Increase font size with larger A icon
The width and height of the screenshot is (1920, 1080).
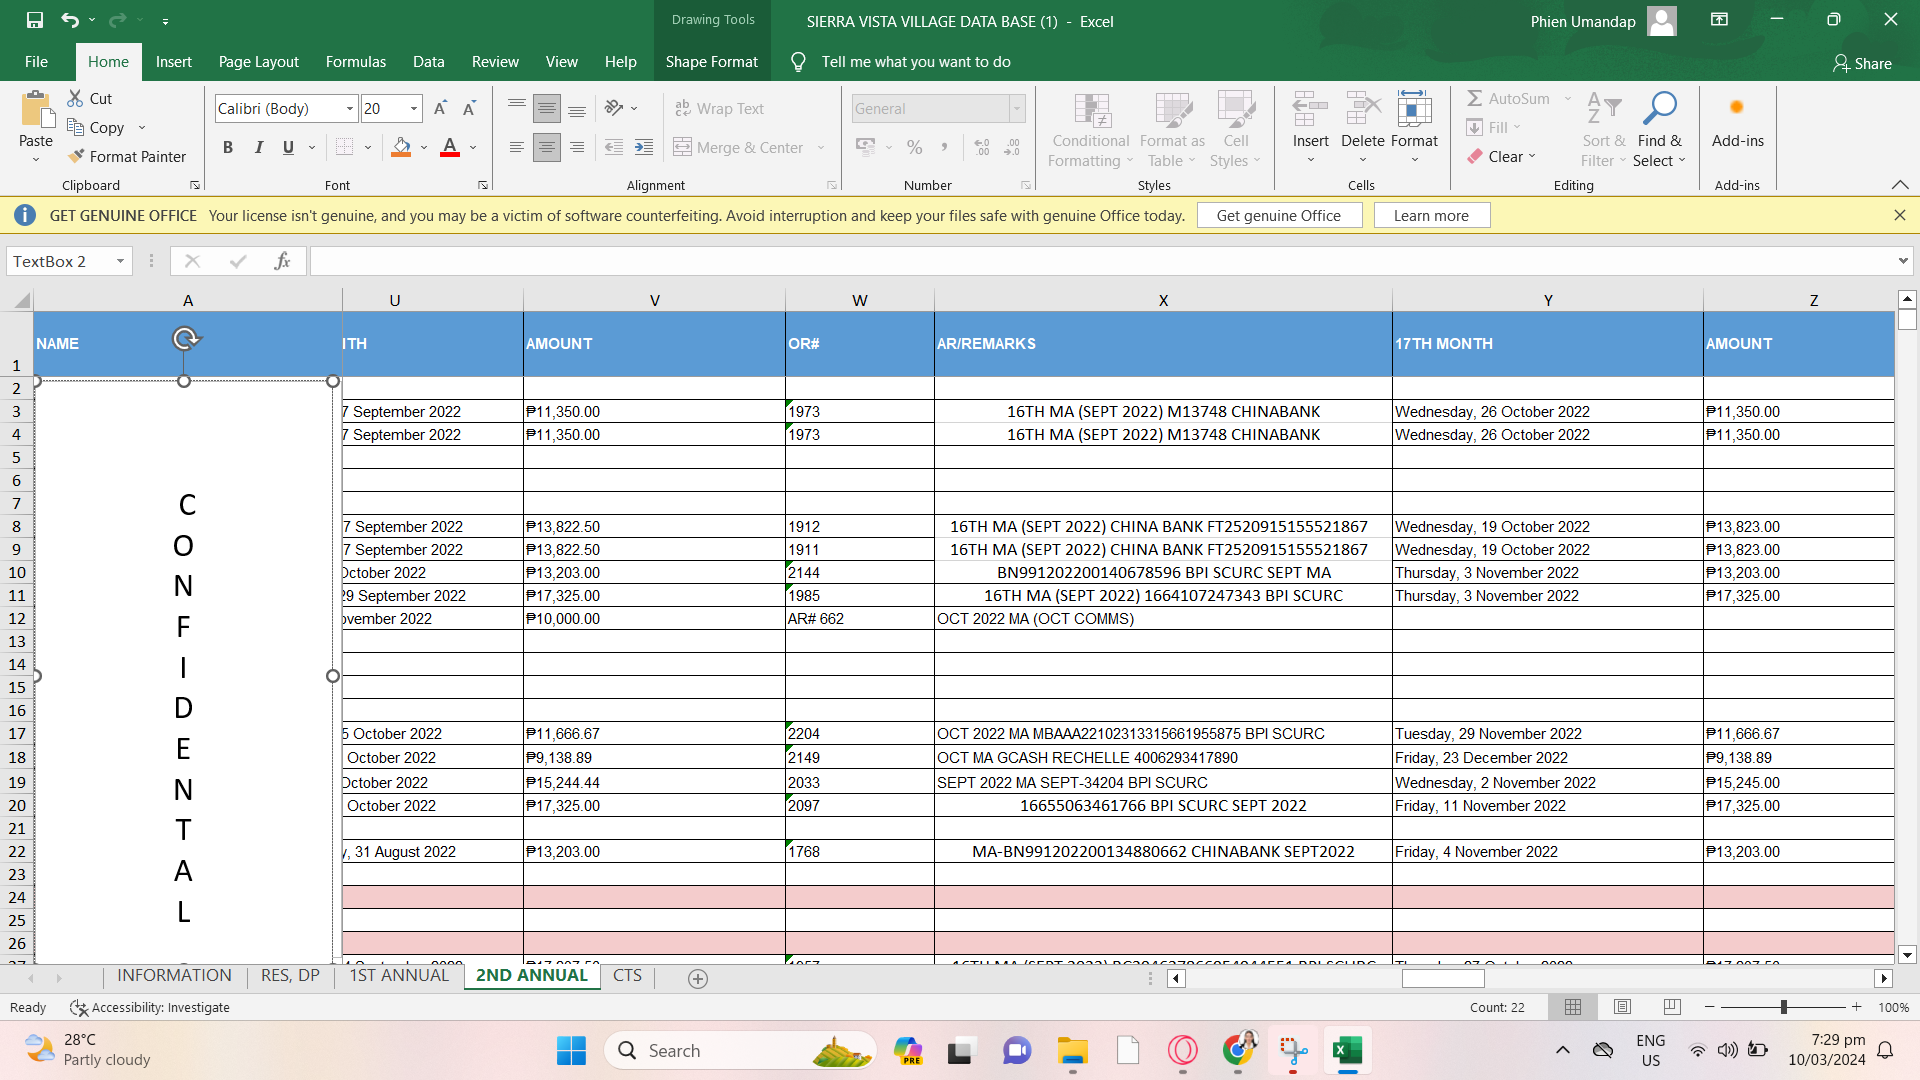[440, 108]
